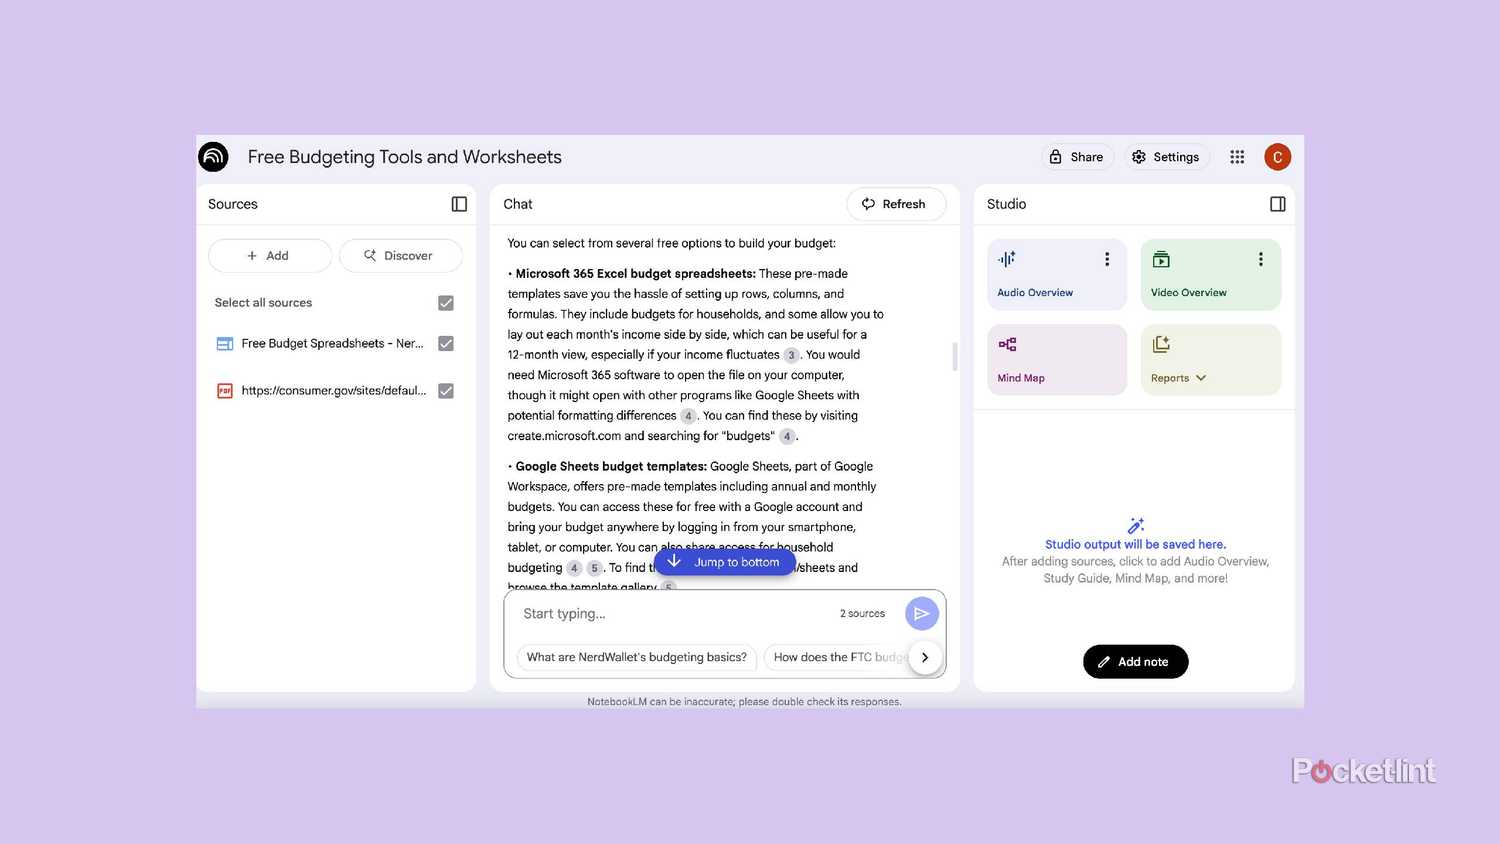Create an Audio Overview
This screenshot has height=844, width=1500.
(x=1056, y=275)
